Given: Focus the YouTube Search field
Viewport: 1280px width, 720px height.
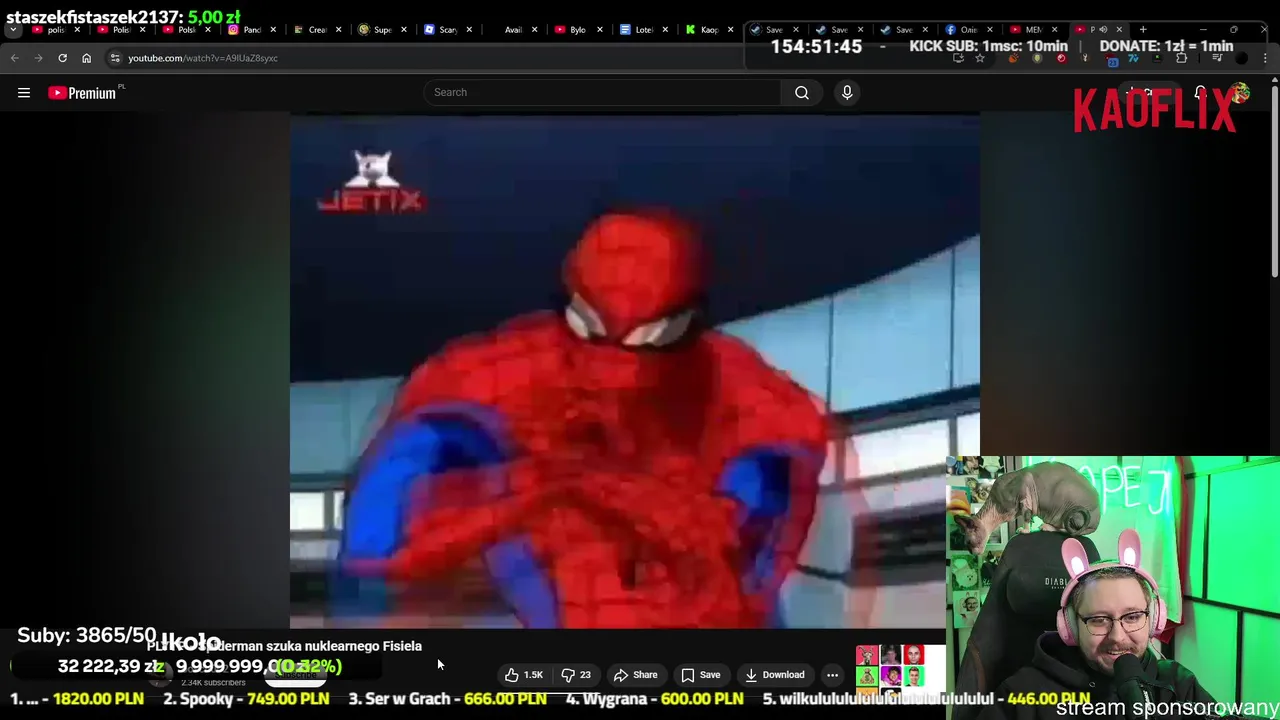Looking at the screenshot, I should coord(603,92).
